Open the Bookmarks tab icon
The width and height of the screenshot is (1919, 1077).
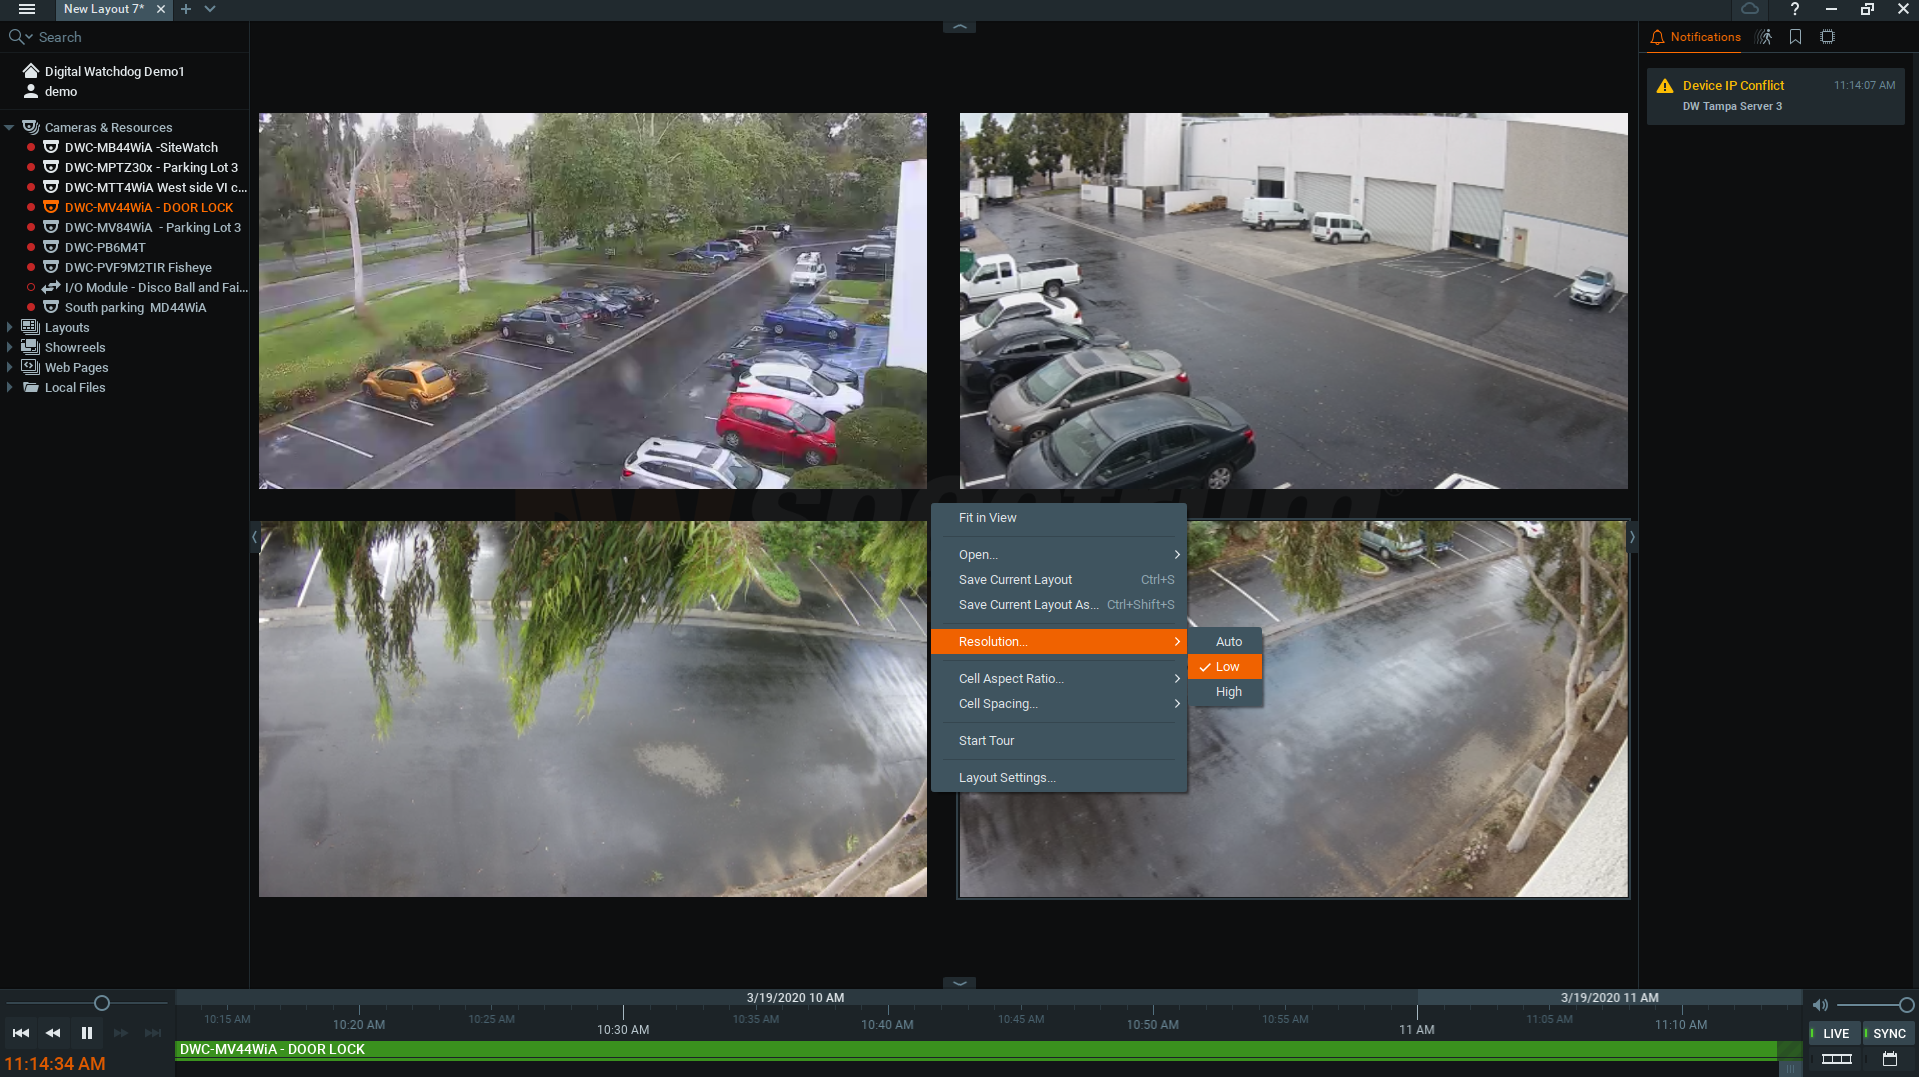pos(1796,37)
